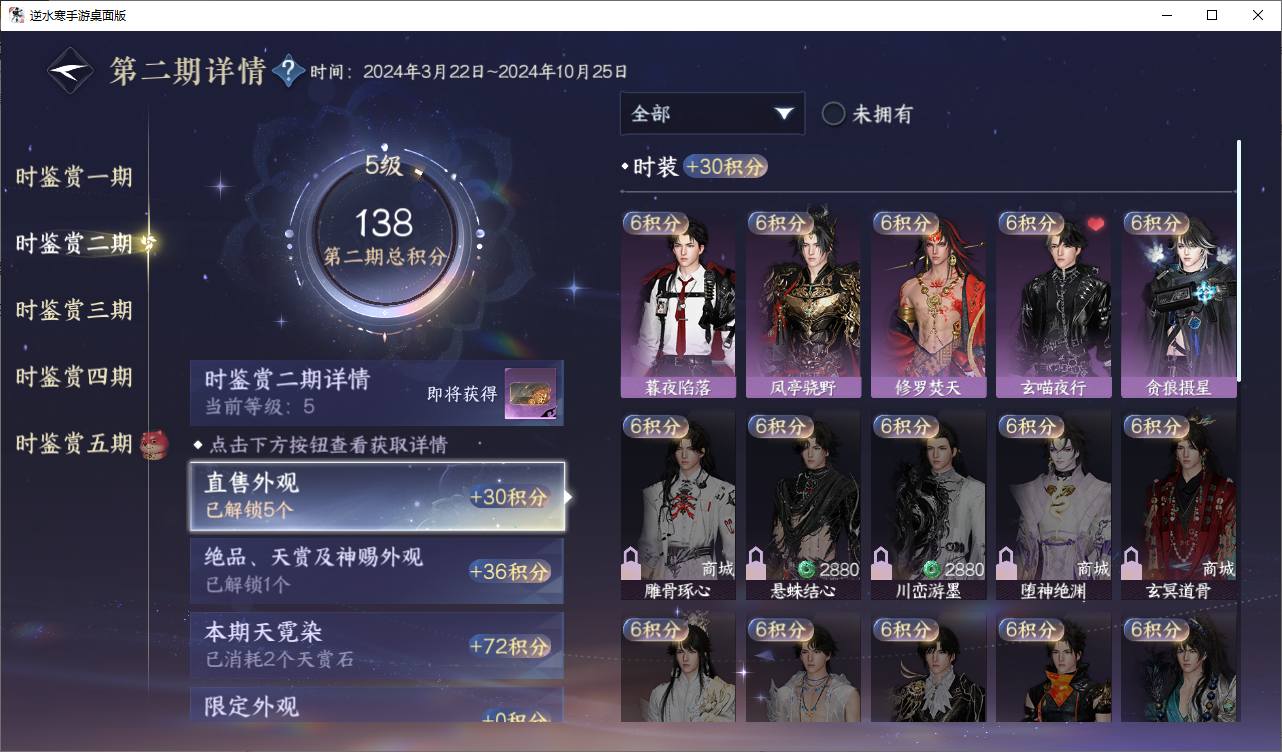
Task: Click the lock icon on 堕神绝渊
Action: point(1006,565)
